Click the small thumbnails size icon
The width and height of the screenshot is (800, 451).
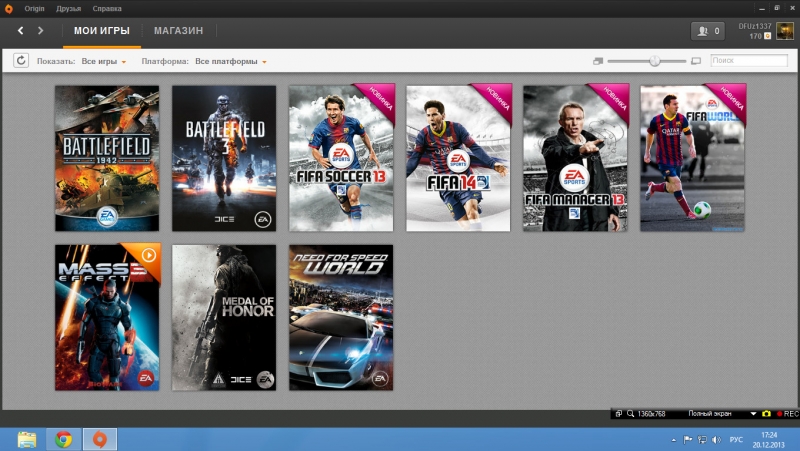click(597, 61)
